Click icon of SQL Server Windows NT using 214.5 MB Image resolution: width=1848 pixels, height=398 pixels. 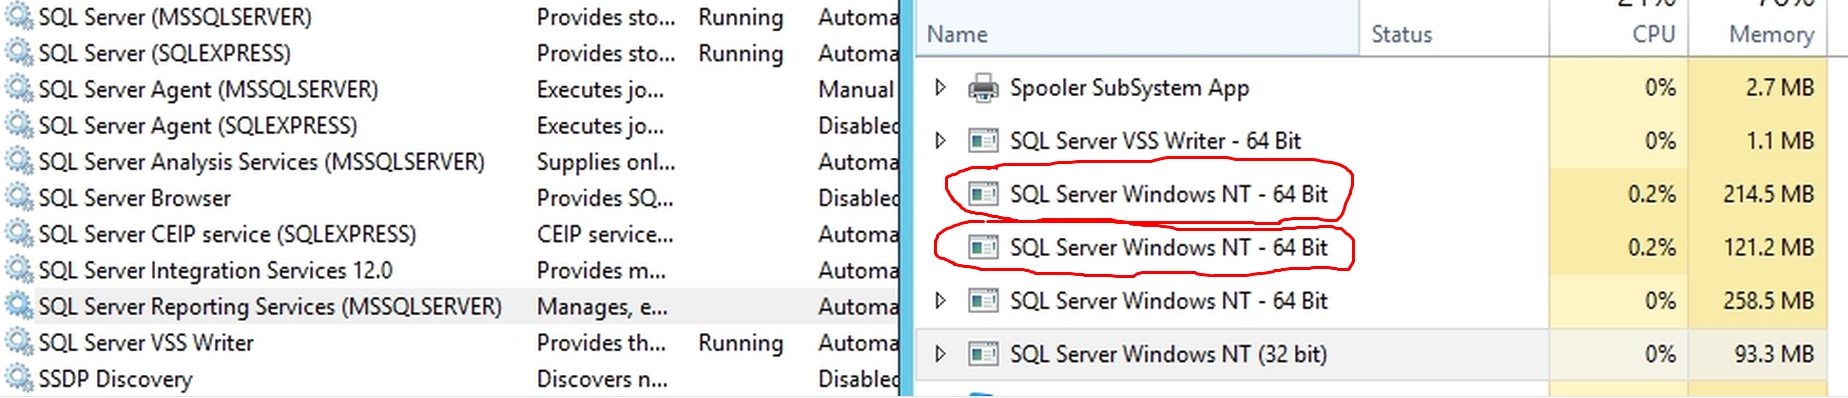[x=983, y=194]
